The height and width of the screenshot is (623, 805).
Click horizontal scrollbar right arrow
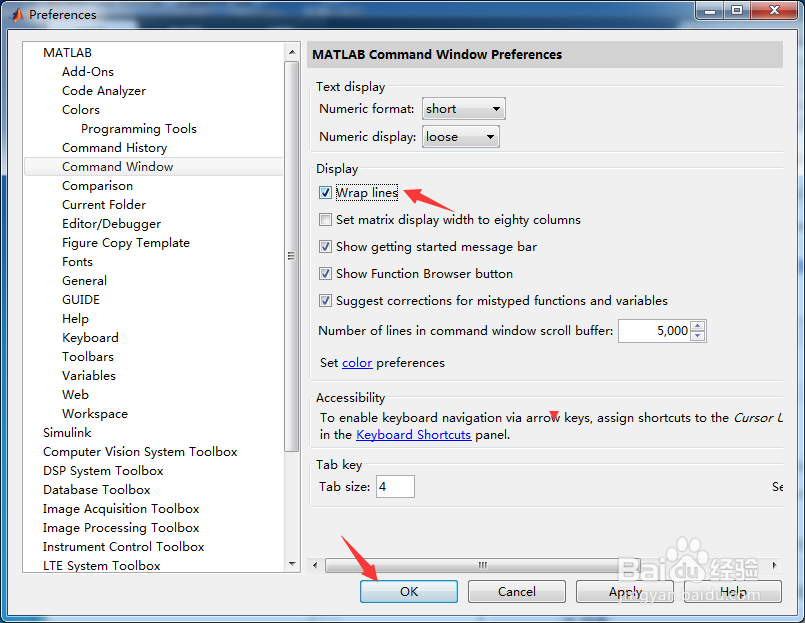775,565
